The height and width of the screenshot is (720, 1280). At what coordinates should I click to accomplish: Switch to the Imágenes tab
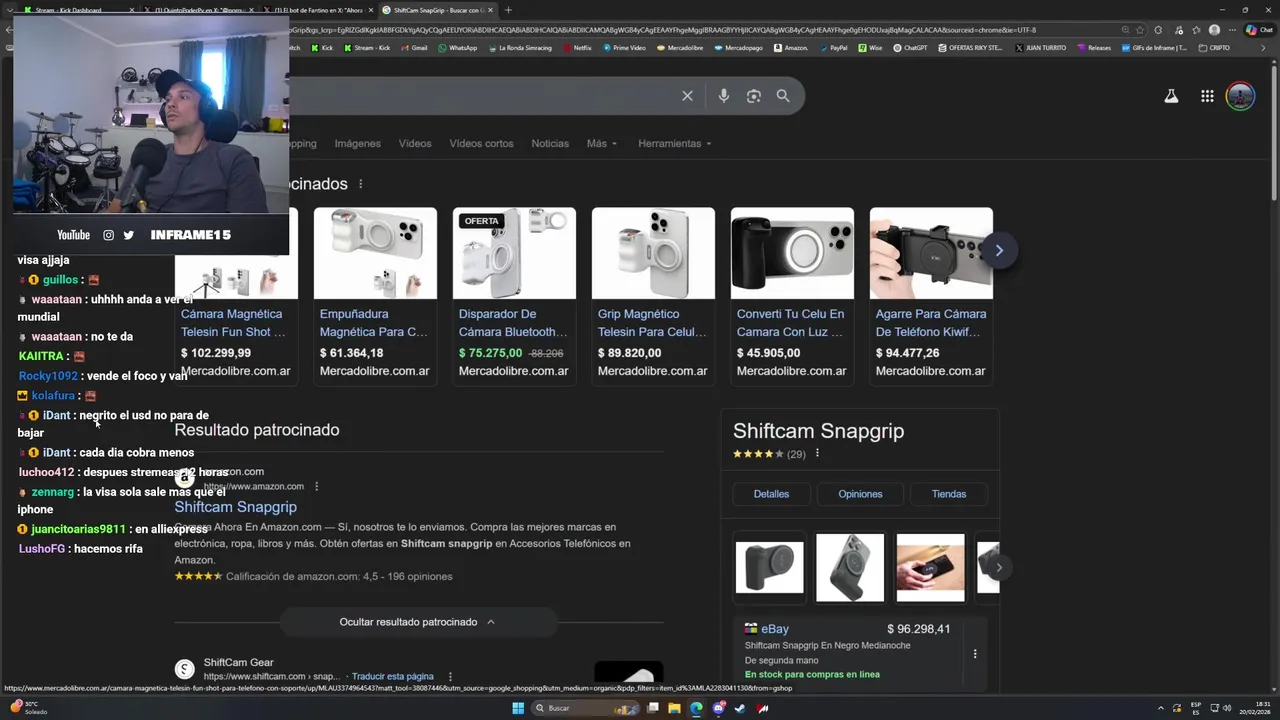[357, 144]
